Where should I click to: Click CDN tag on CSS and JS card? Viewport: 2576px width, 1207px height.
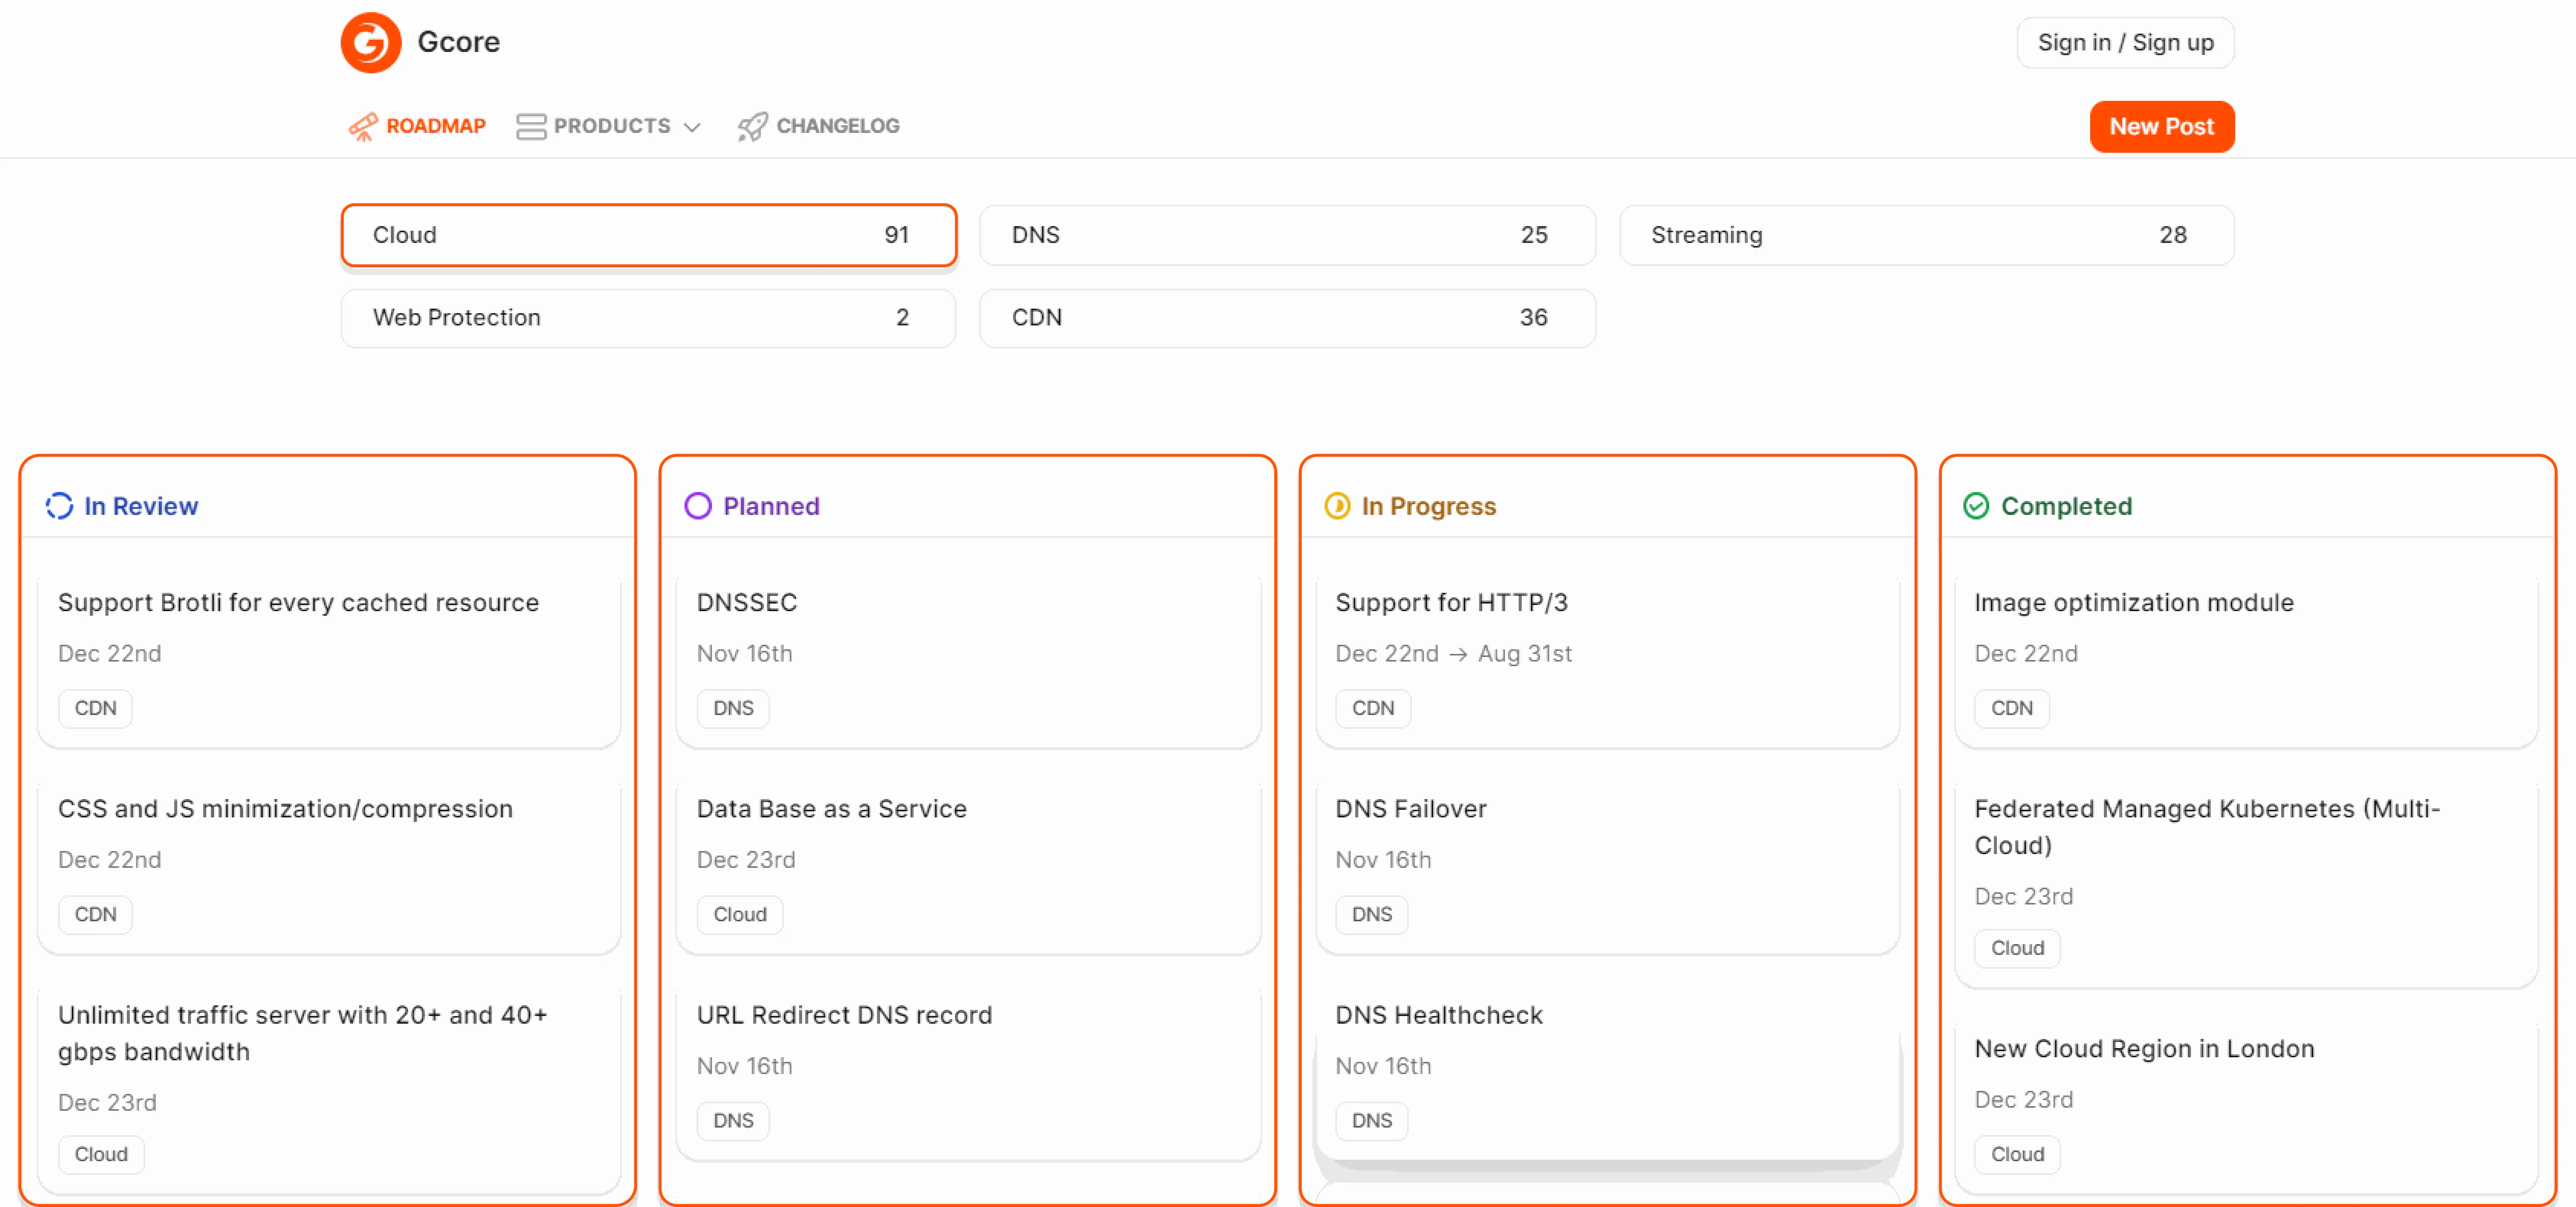(95, 914)
